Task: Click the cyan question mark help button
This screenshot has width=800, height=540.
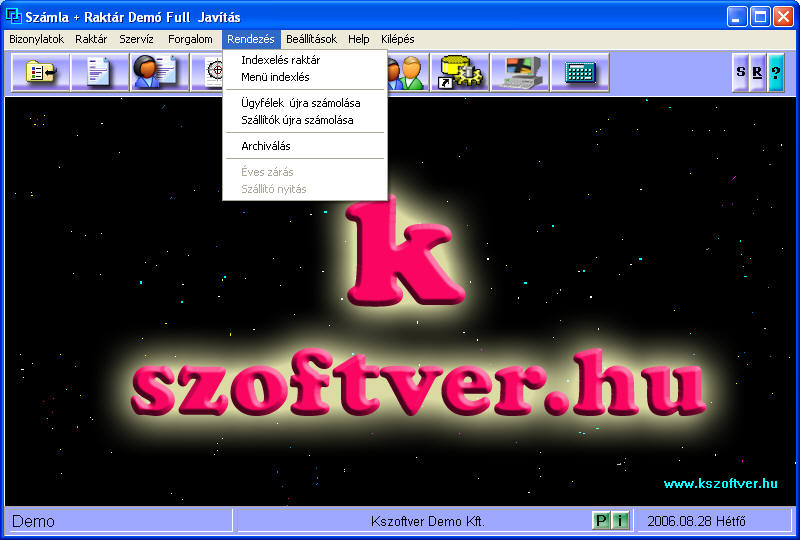Action: 776,72
